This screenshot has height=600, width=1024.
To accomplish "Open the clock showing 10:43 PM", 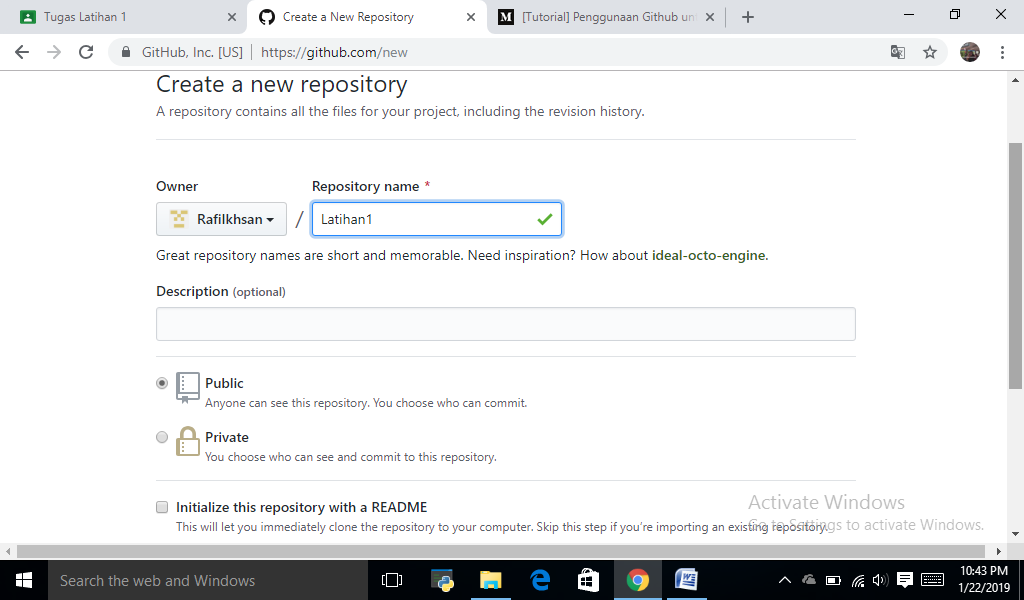I will coord(984,580).
